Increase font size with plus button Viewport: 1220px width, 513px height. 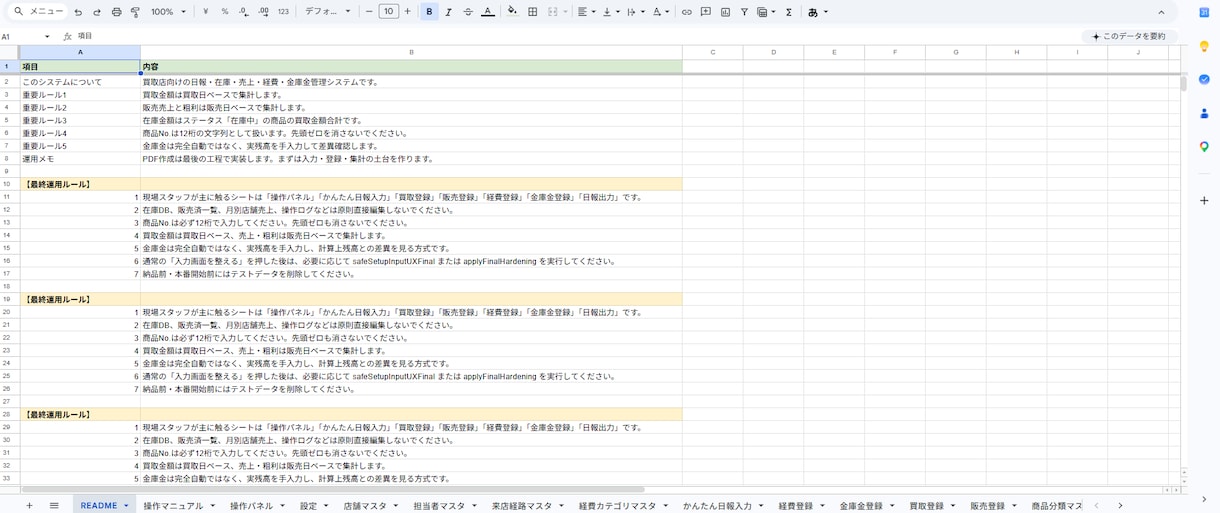[x=407, y=12]
